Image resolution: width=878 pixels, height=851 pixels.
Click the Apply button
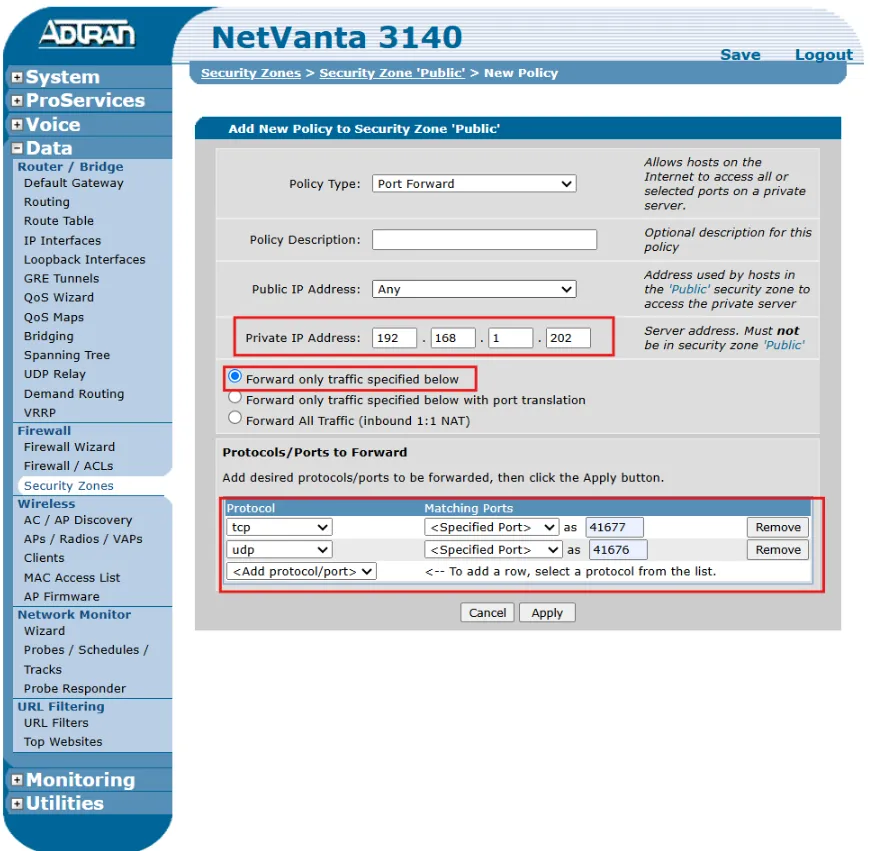coord(547,613)
